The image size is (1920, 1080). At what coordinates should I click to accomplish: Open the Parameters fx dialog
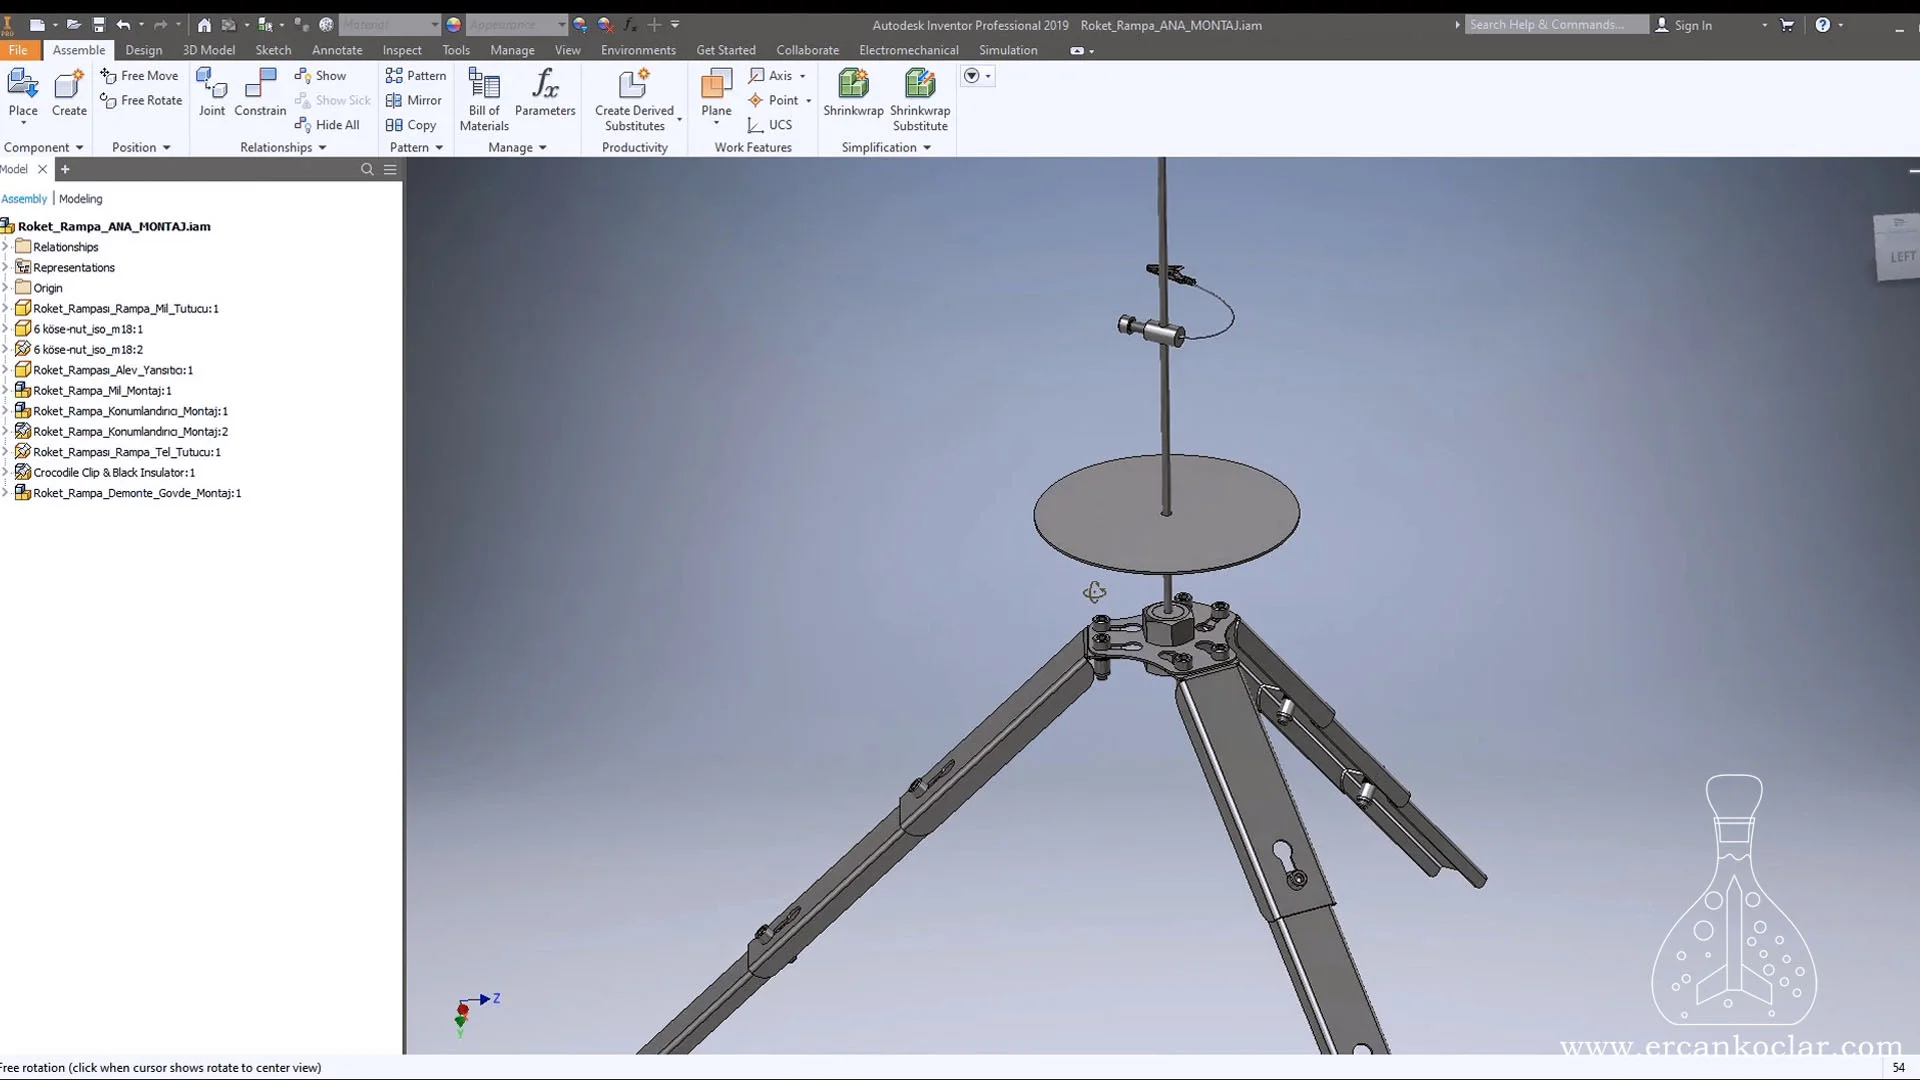click(545, 93)
